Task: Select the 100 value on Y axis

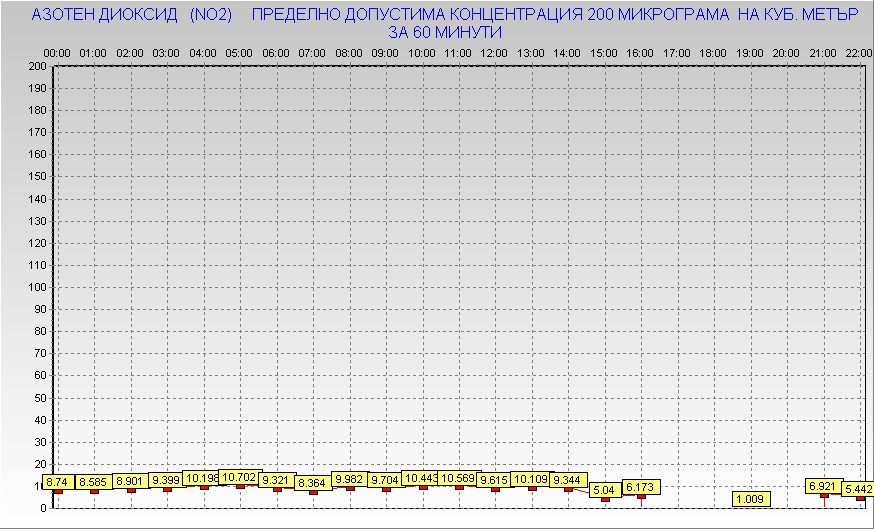Action: click(x=36, y=287)
